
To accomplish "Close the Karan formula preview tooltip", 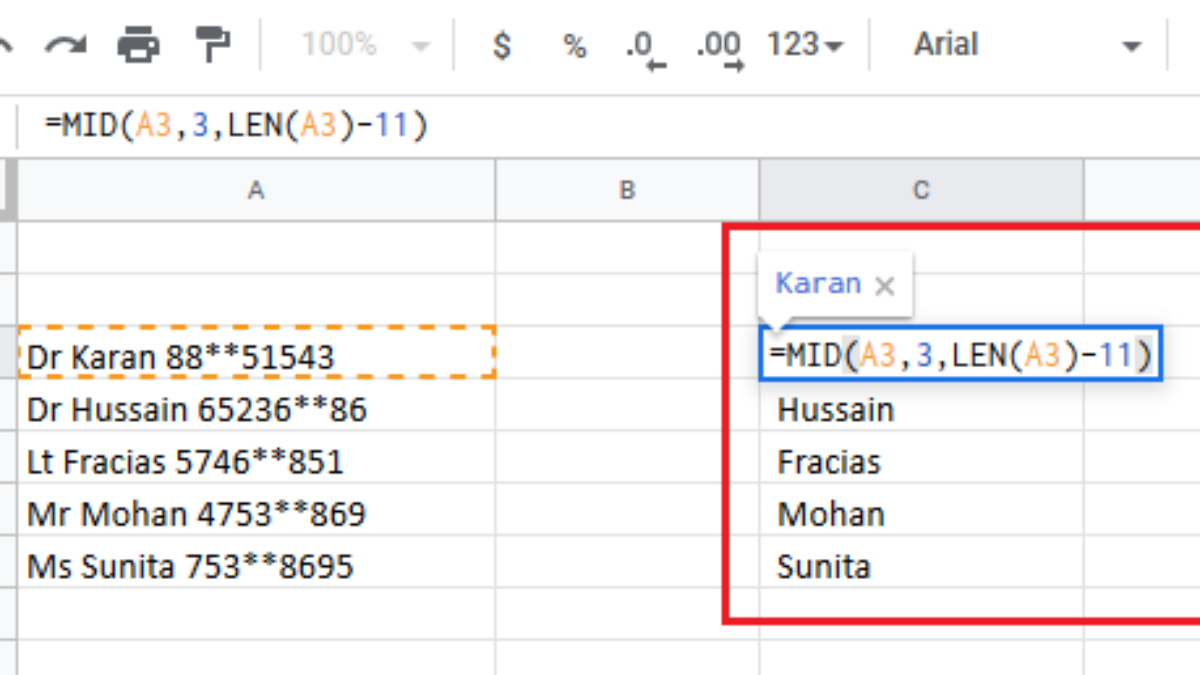I will [x=884, y=286].
